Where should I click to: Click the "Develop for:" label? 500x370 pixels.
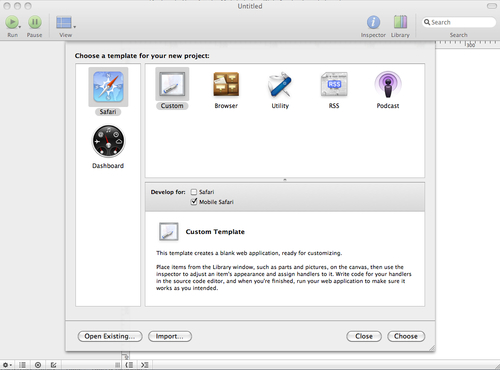click(x=168, y=192)
